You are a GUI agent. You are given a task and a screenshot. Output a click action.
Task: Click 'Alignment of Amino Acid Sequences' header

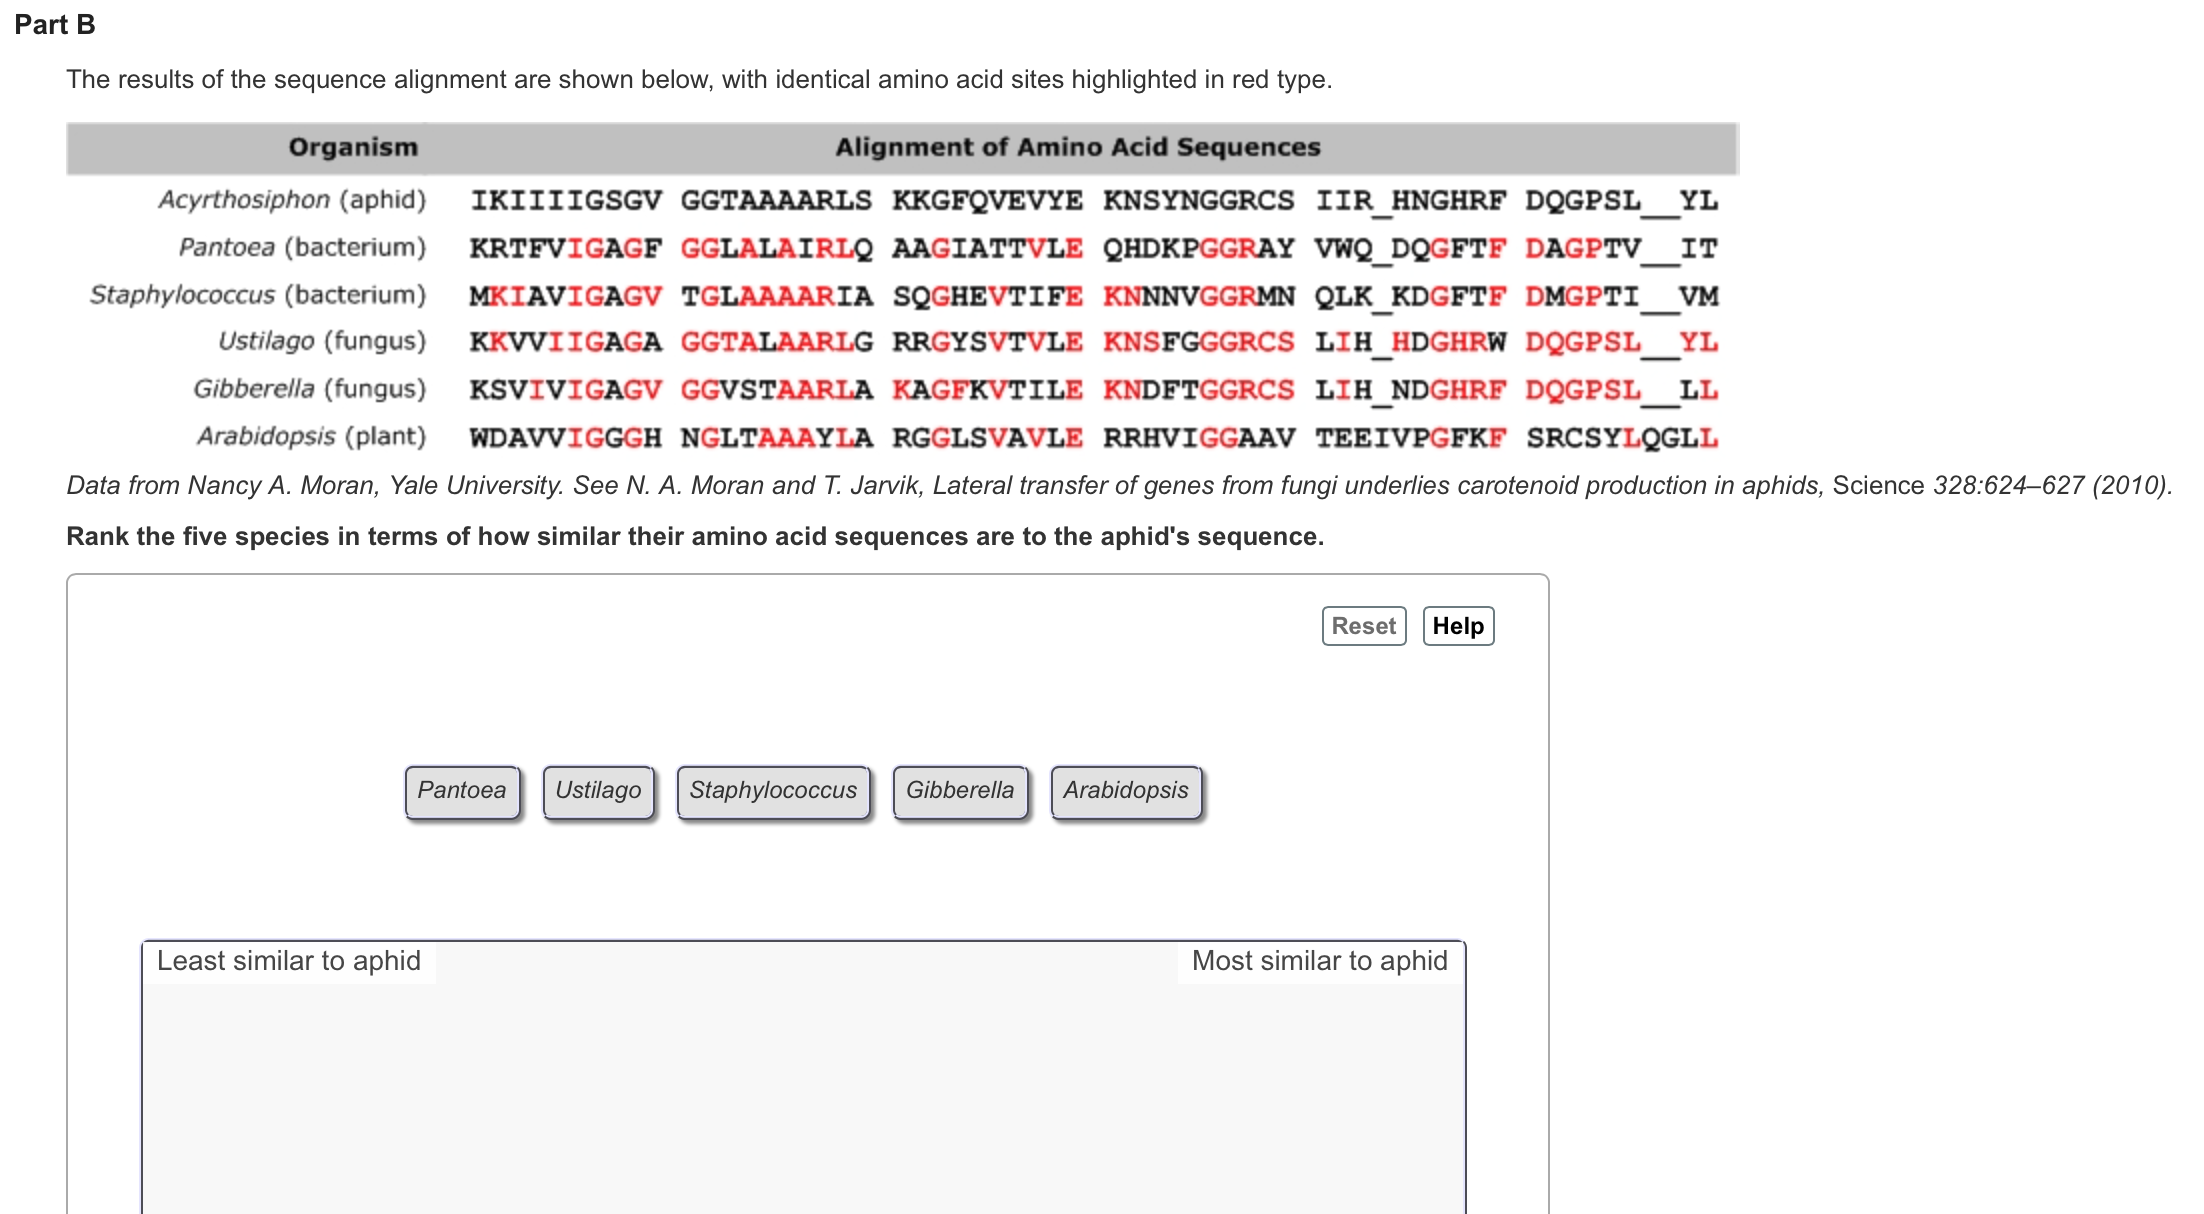pos(1077,148)
